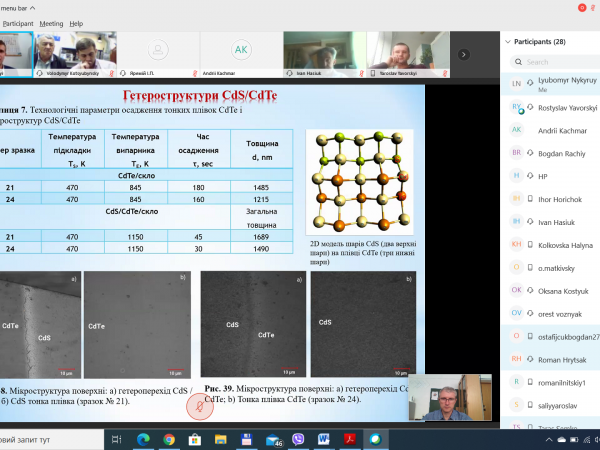Image resolution: width=600 pixels, height=450 pixels.
Task: Open Microsoft Word from the taskbar
Action: tap(324, 439)
